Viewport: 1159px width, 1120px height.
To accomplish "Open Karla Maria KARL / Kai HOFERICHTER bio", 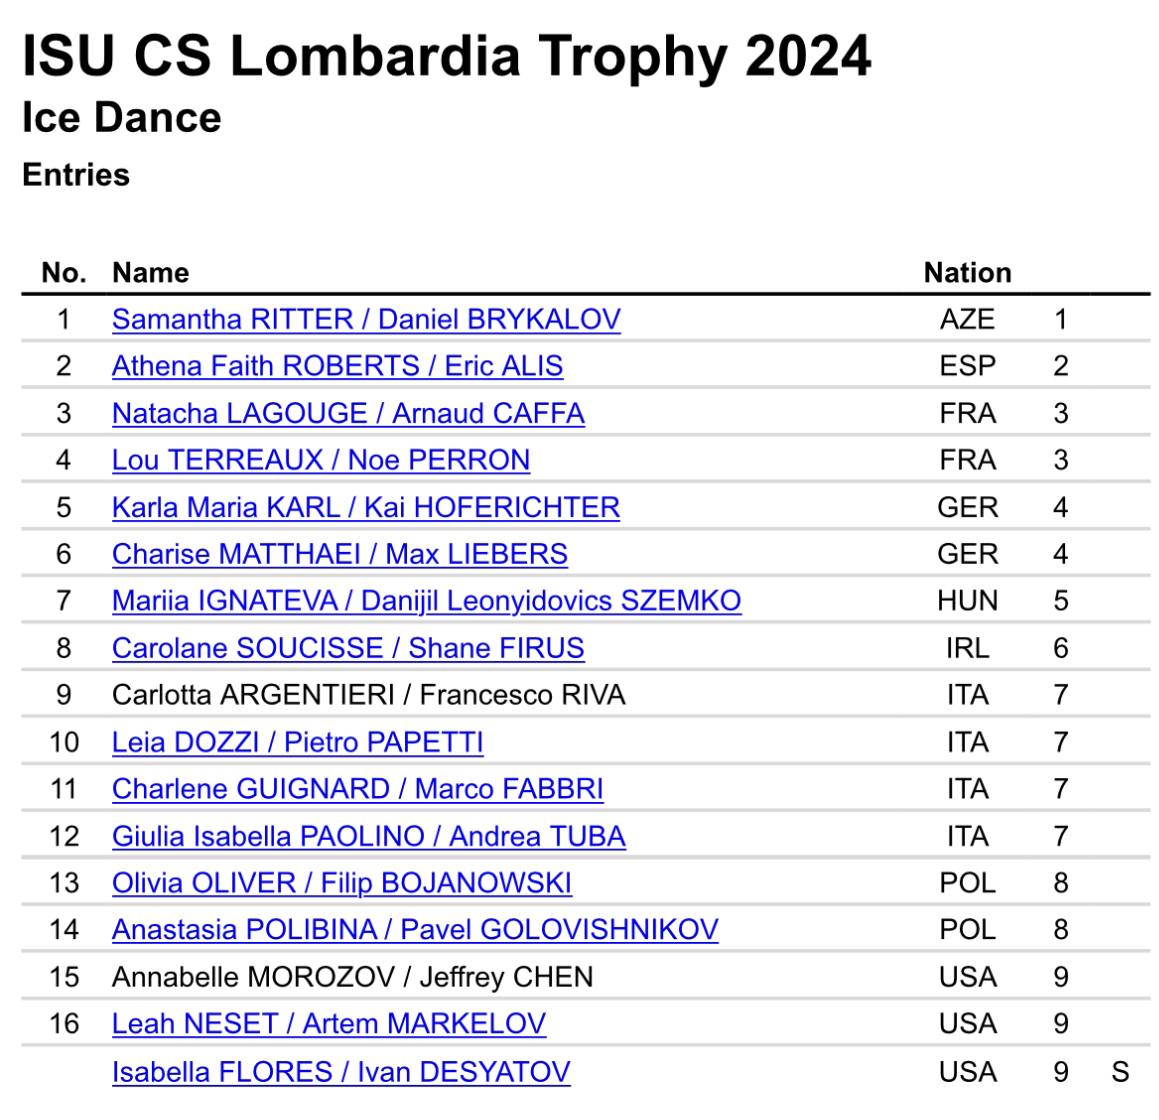I will [366, 507].
